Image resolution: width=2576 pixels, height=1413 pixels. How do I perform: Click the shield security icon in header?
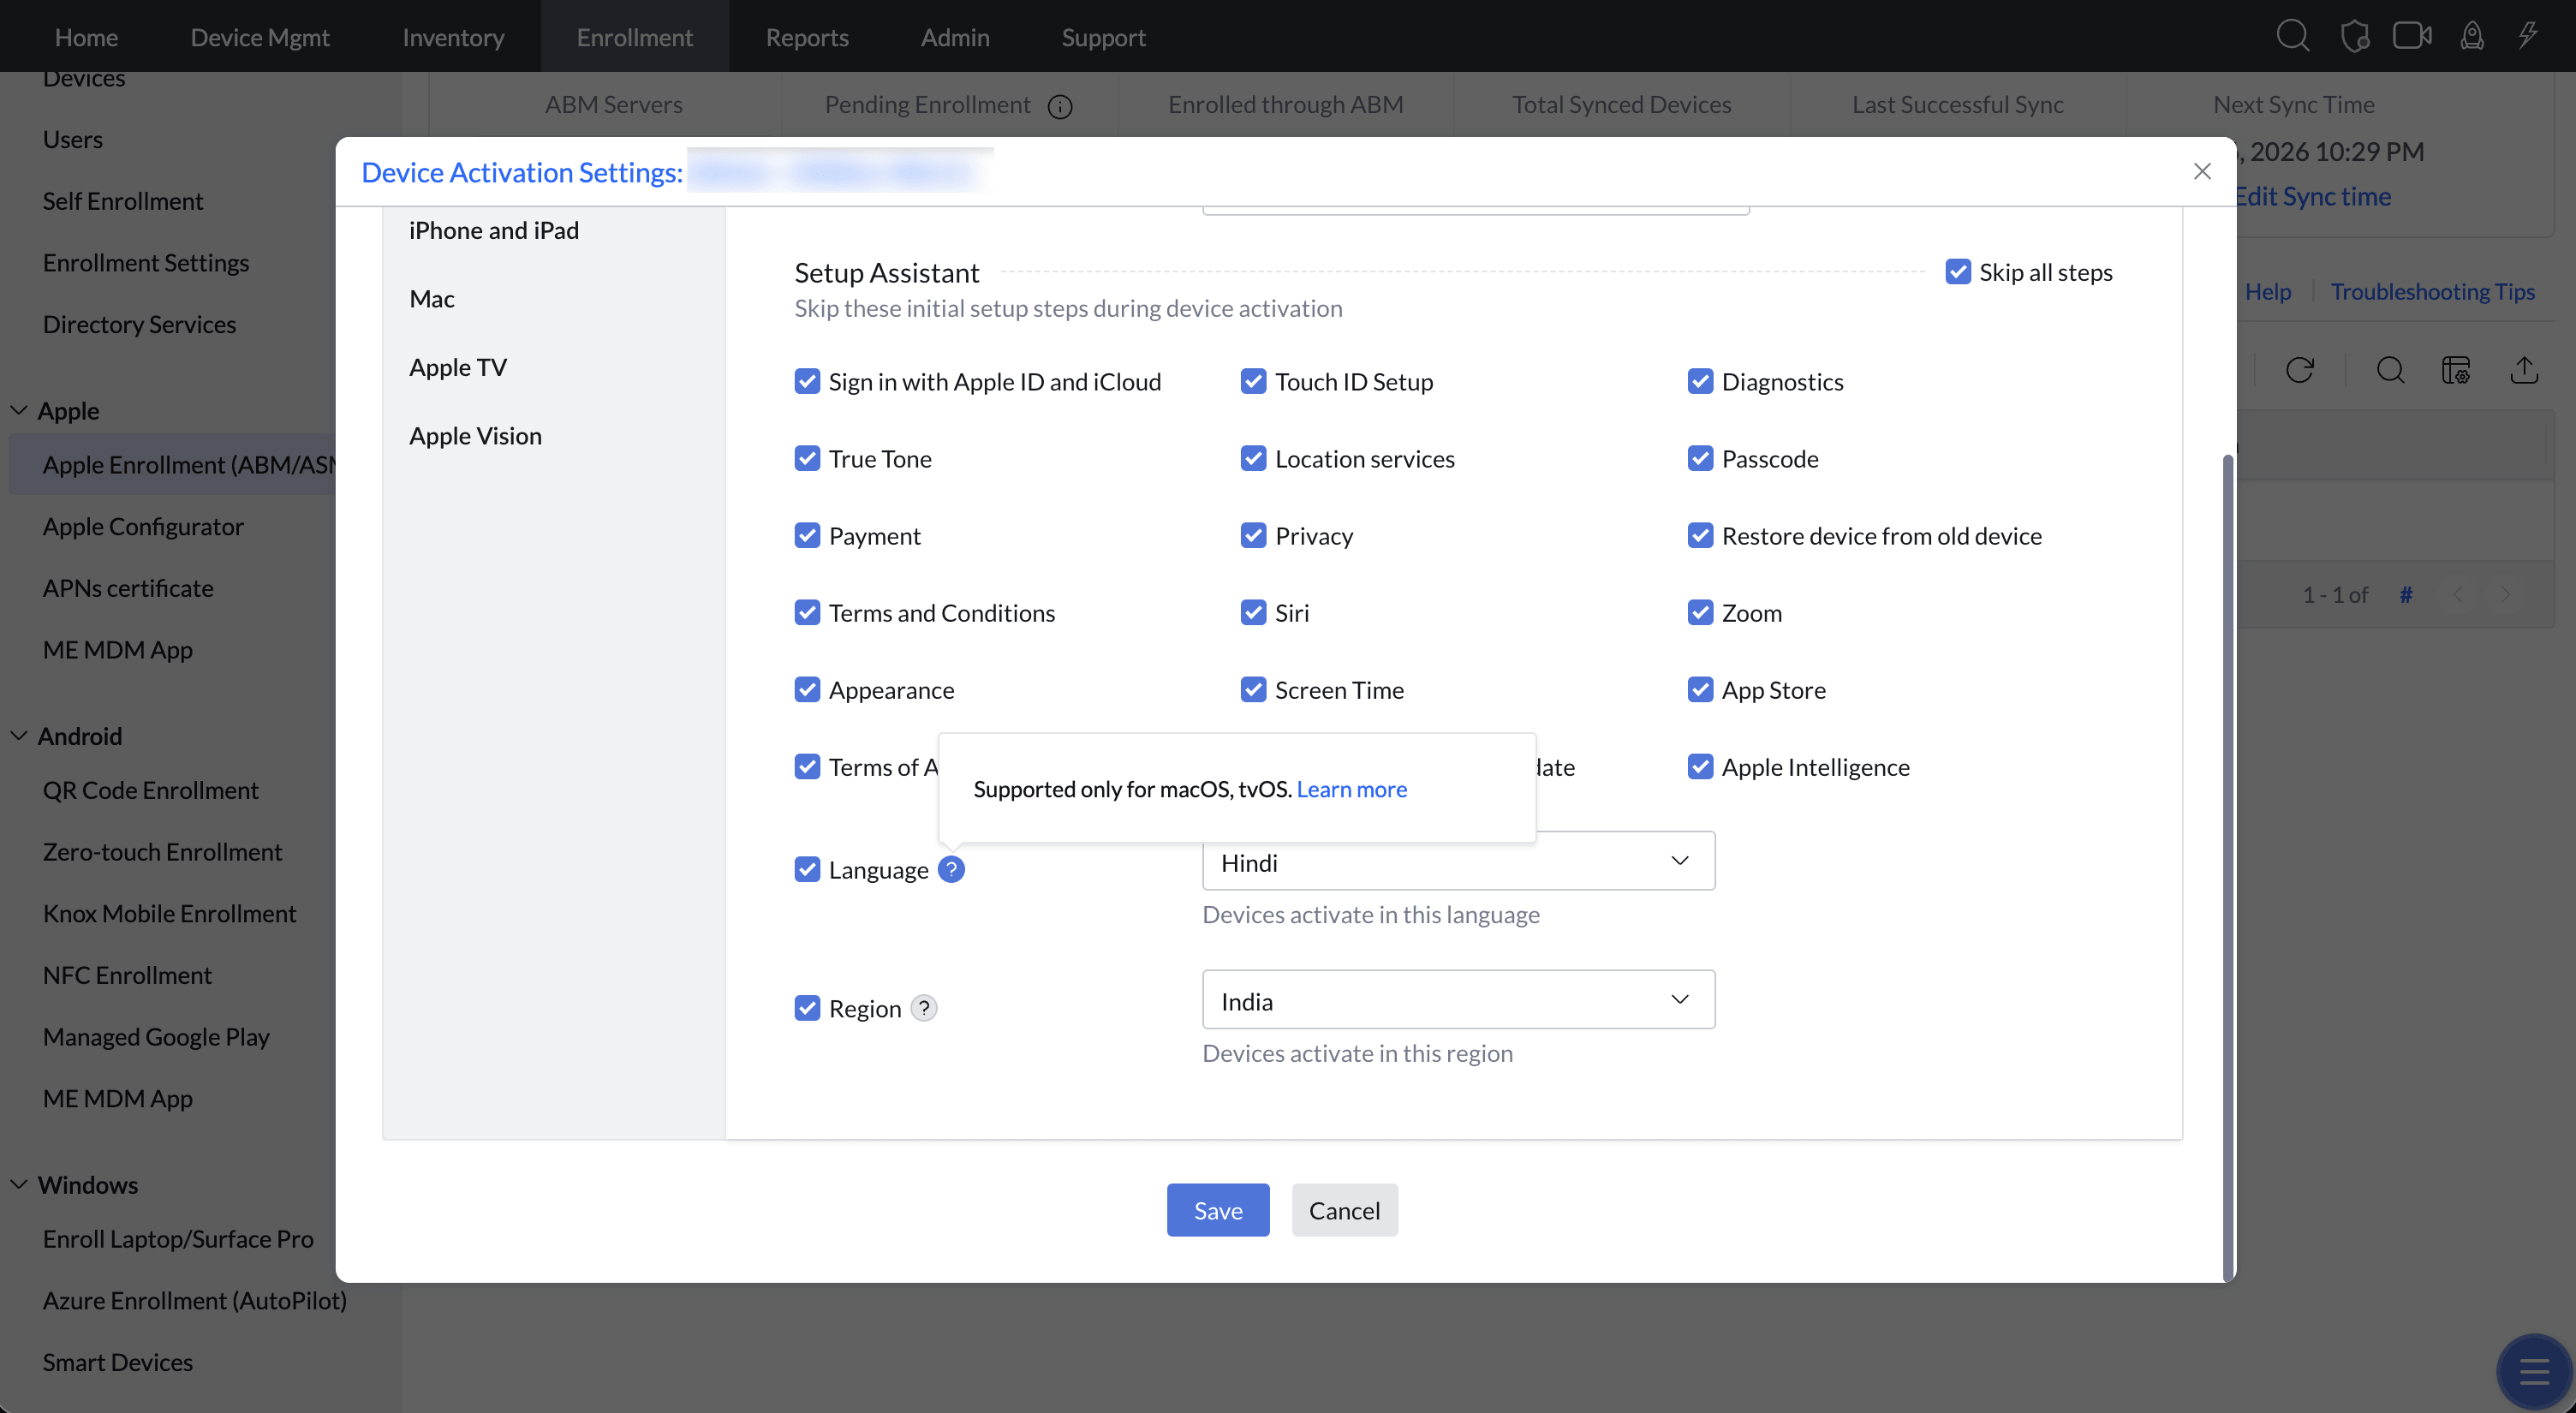(x=2355, y=36)
